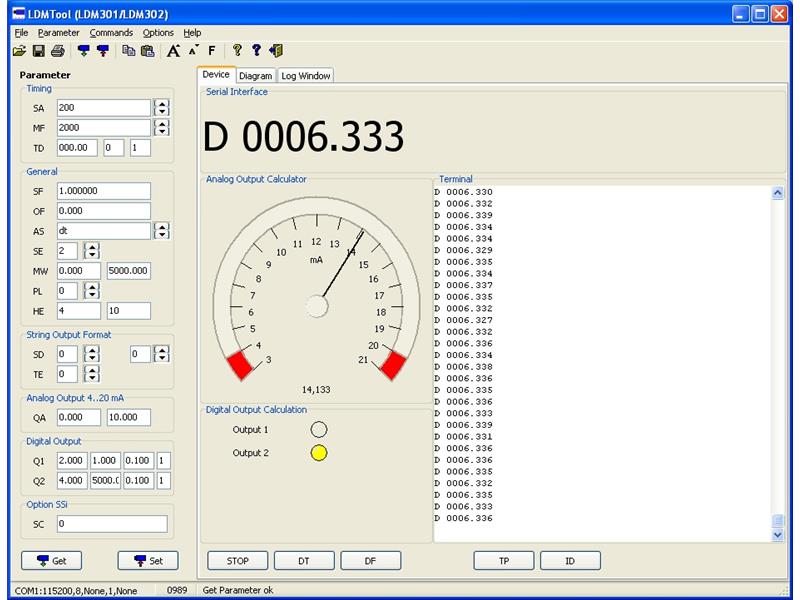Click the SC input field in Option SSI
This screenshot has height=600, width=800.
[112, 524]
